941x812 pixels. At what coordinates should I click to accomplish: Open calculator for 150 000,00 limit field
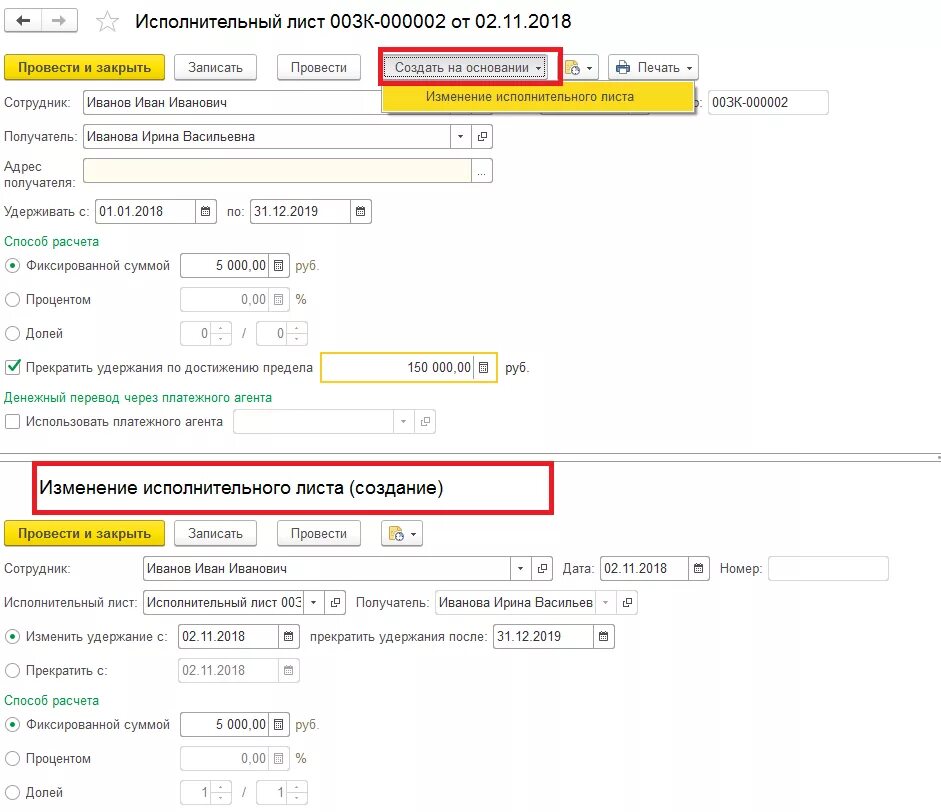pos(484,367)
